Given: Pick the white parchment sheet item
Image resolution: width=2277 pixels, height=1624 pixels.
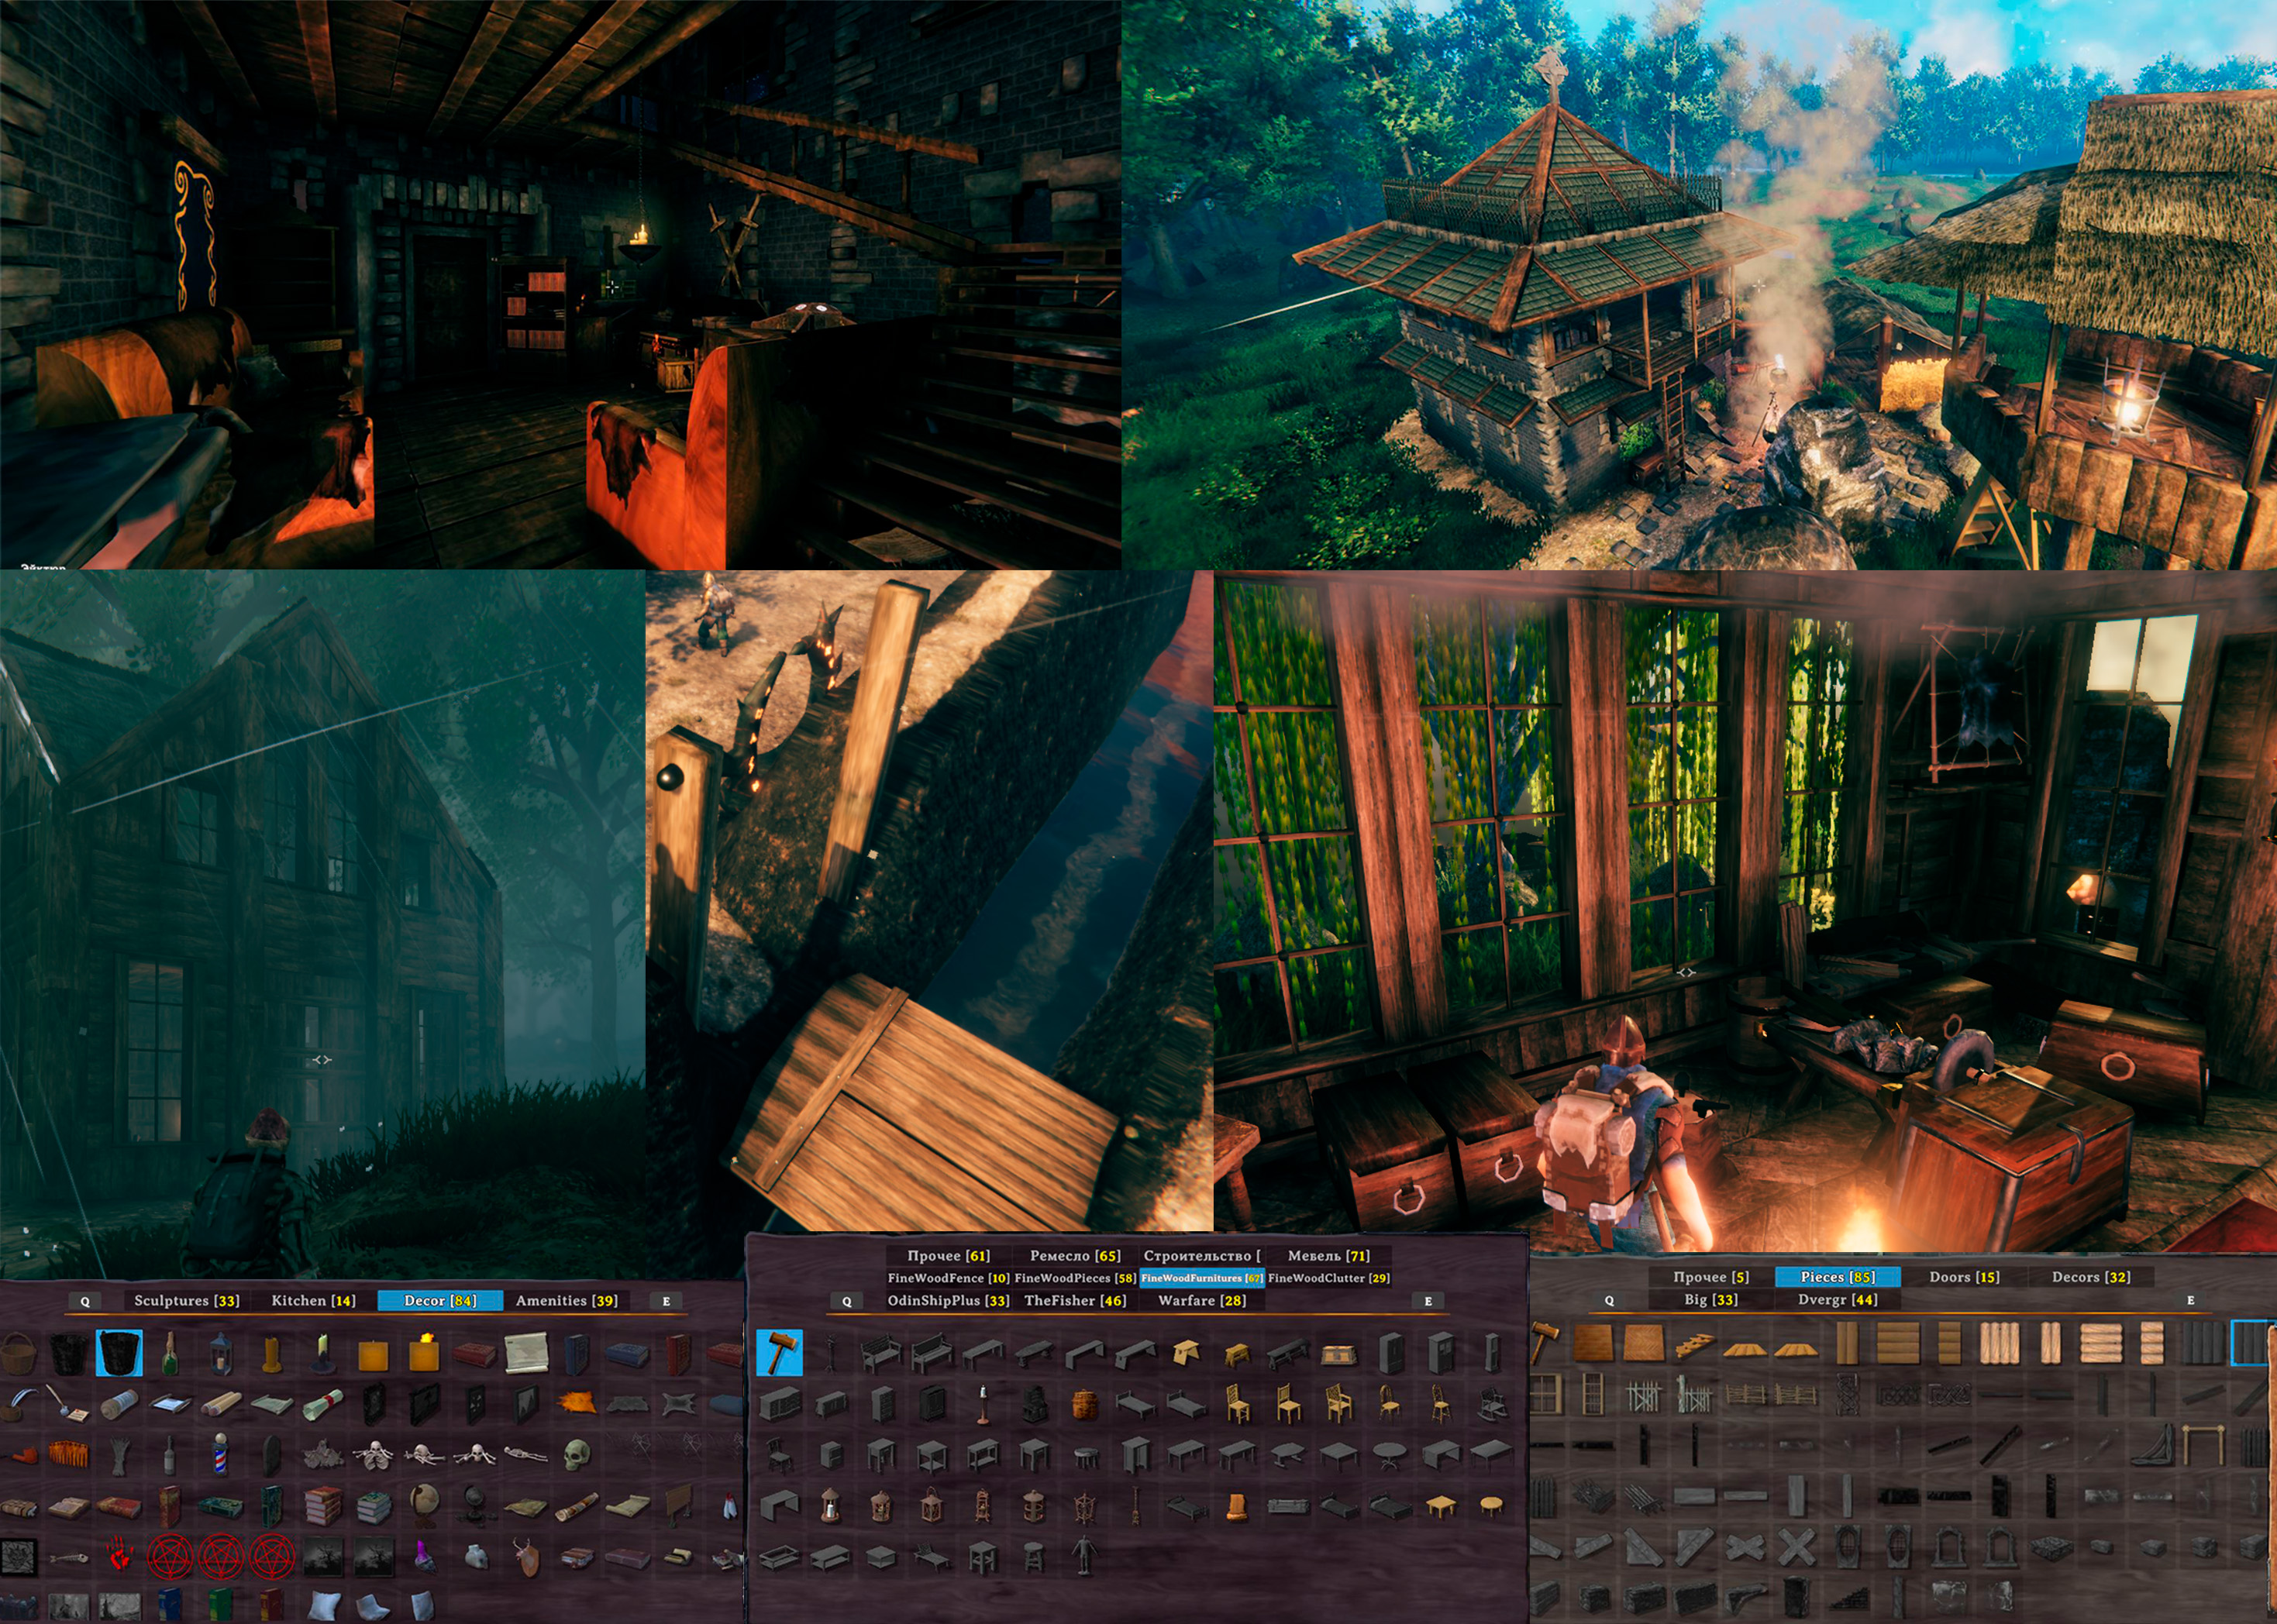Looking at the screenshot, I should 526,1353.
